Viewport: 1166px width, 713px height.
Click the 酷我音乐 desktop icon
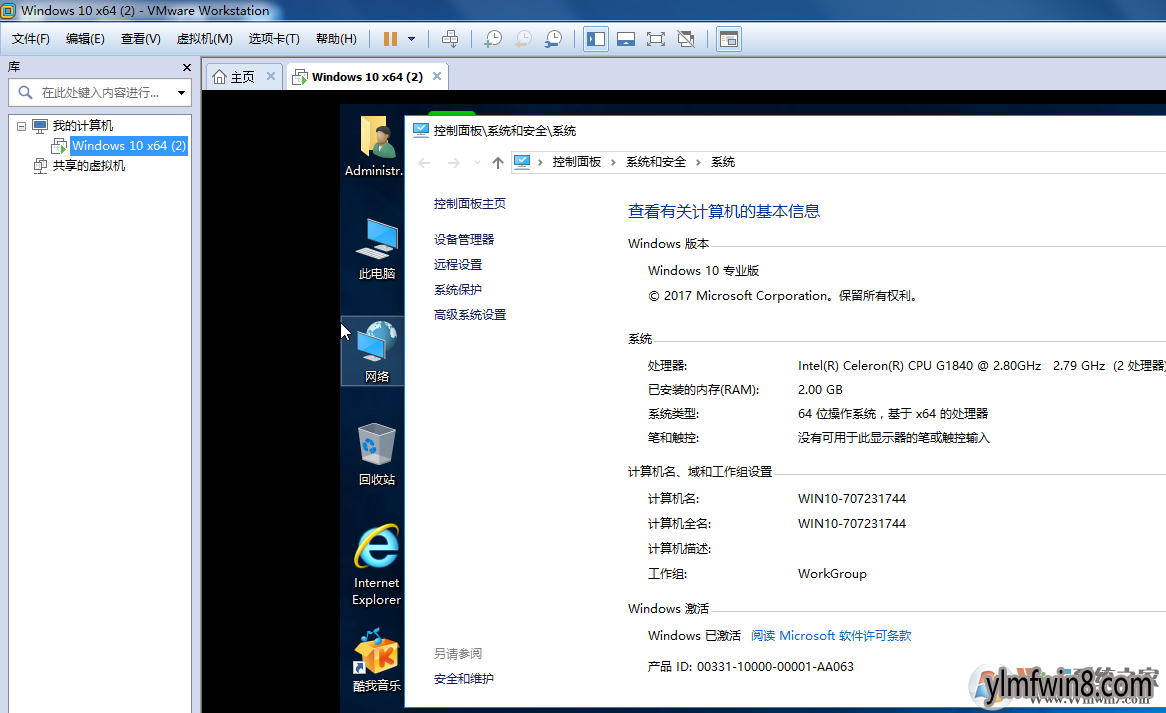point(376,660)
